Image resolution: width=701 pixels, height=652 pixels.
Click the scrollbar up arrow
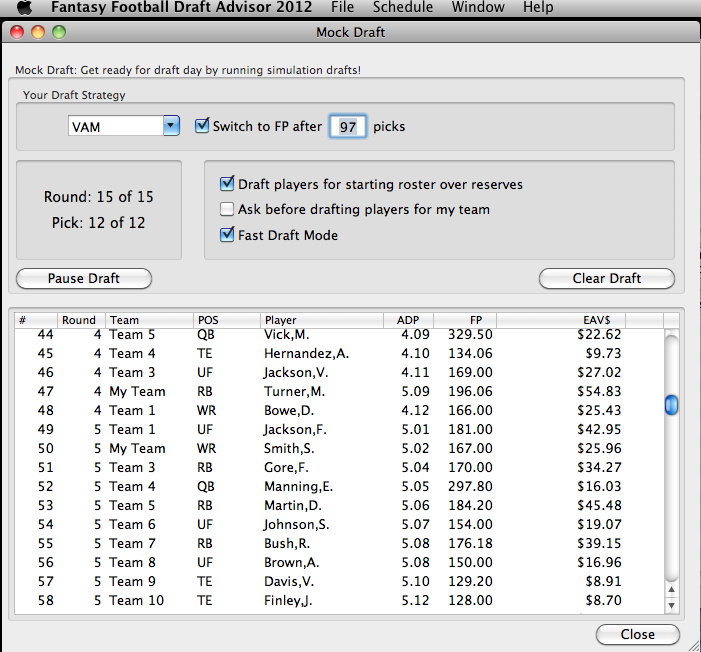(671, 590)
